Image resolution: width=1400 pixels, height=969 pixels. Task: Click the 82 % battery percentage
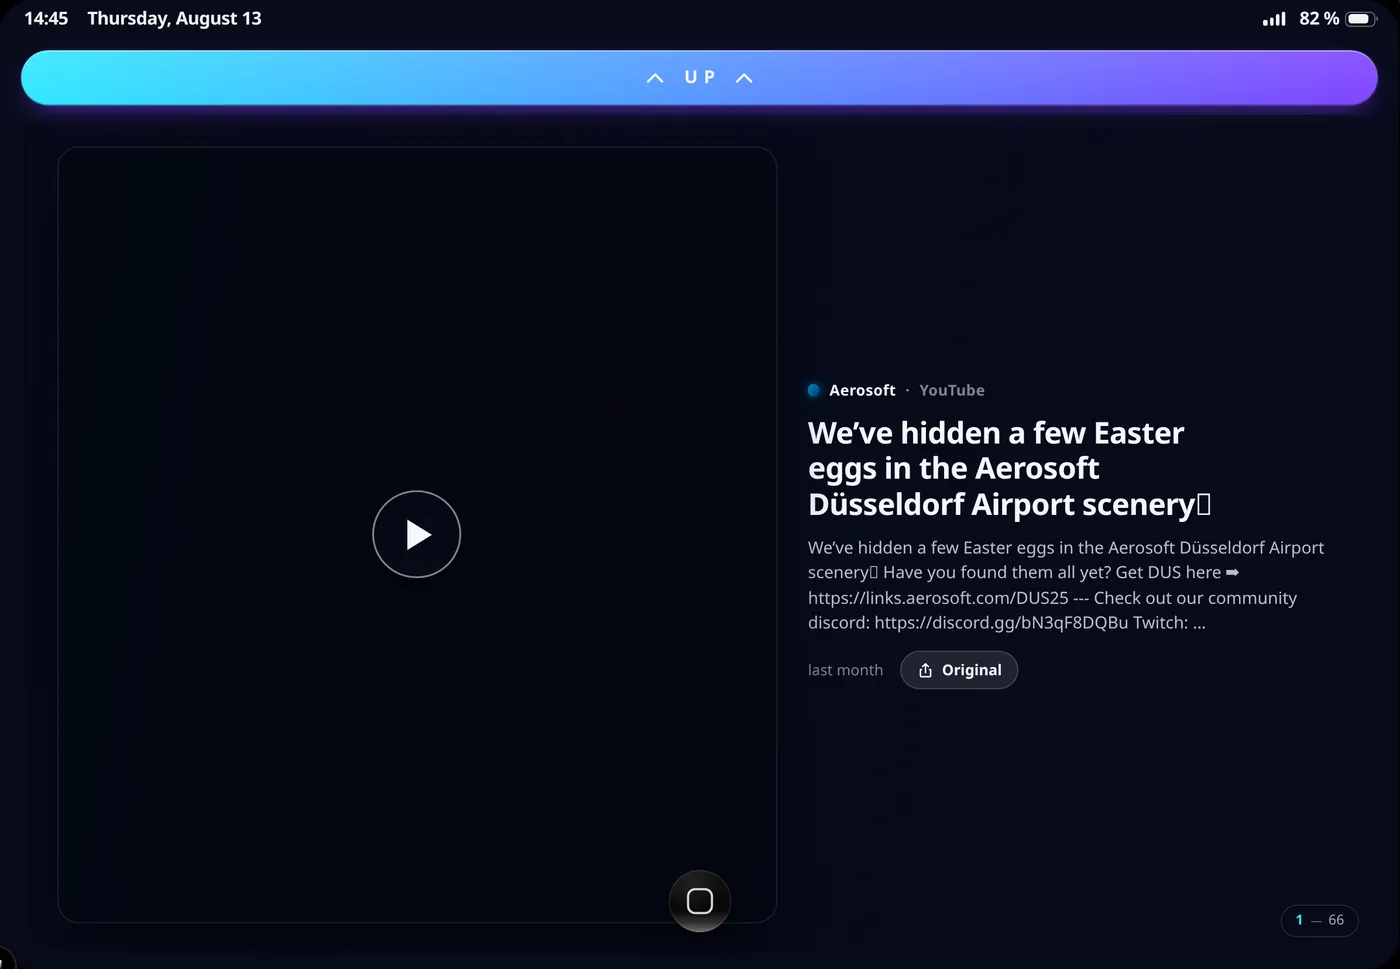pos(1319,19)
